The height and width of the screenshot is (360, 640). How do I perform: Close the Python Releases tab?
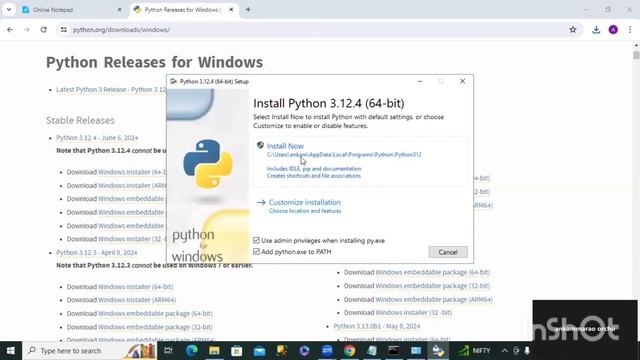click(x=231, y=9)
